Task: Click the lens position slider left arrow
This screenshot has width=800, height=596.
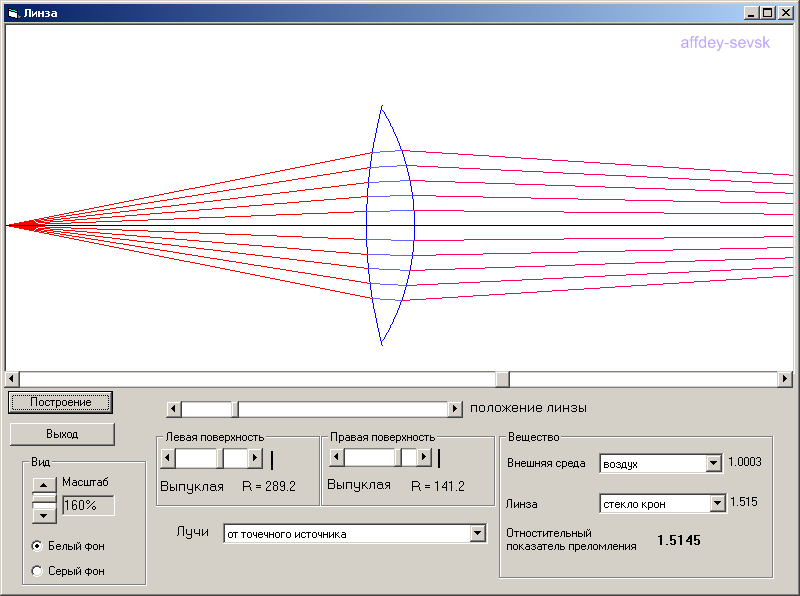Action: pyautogui.click(x=173, y=409)
